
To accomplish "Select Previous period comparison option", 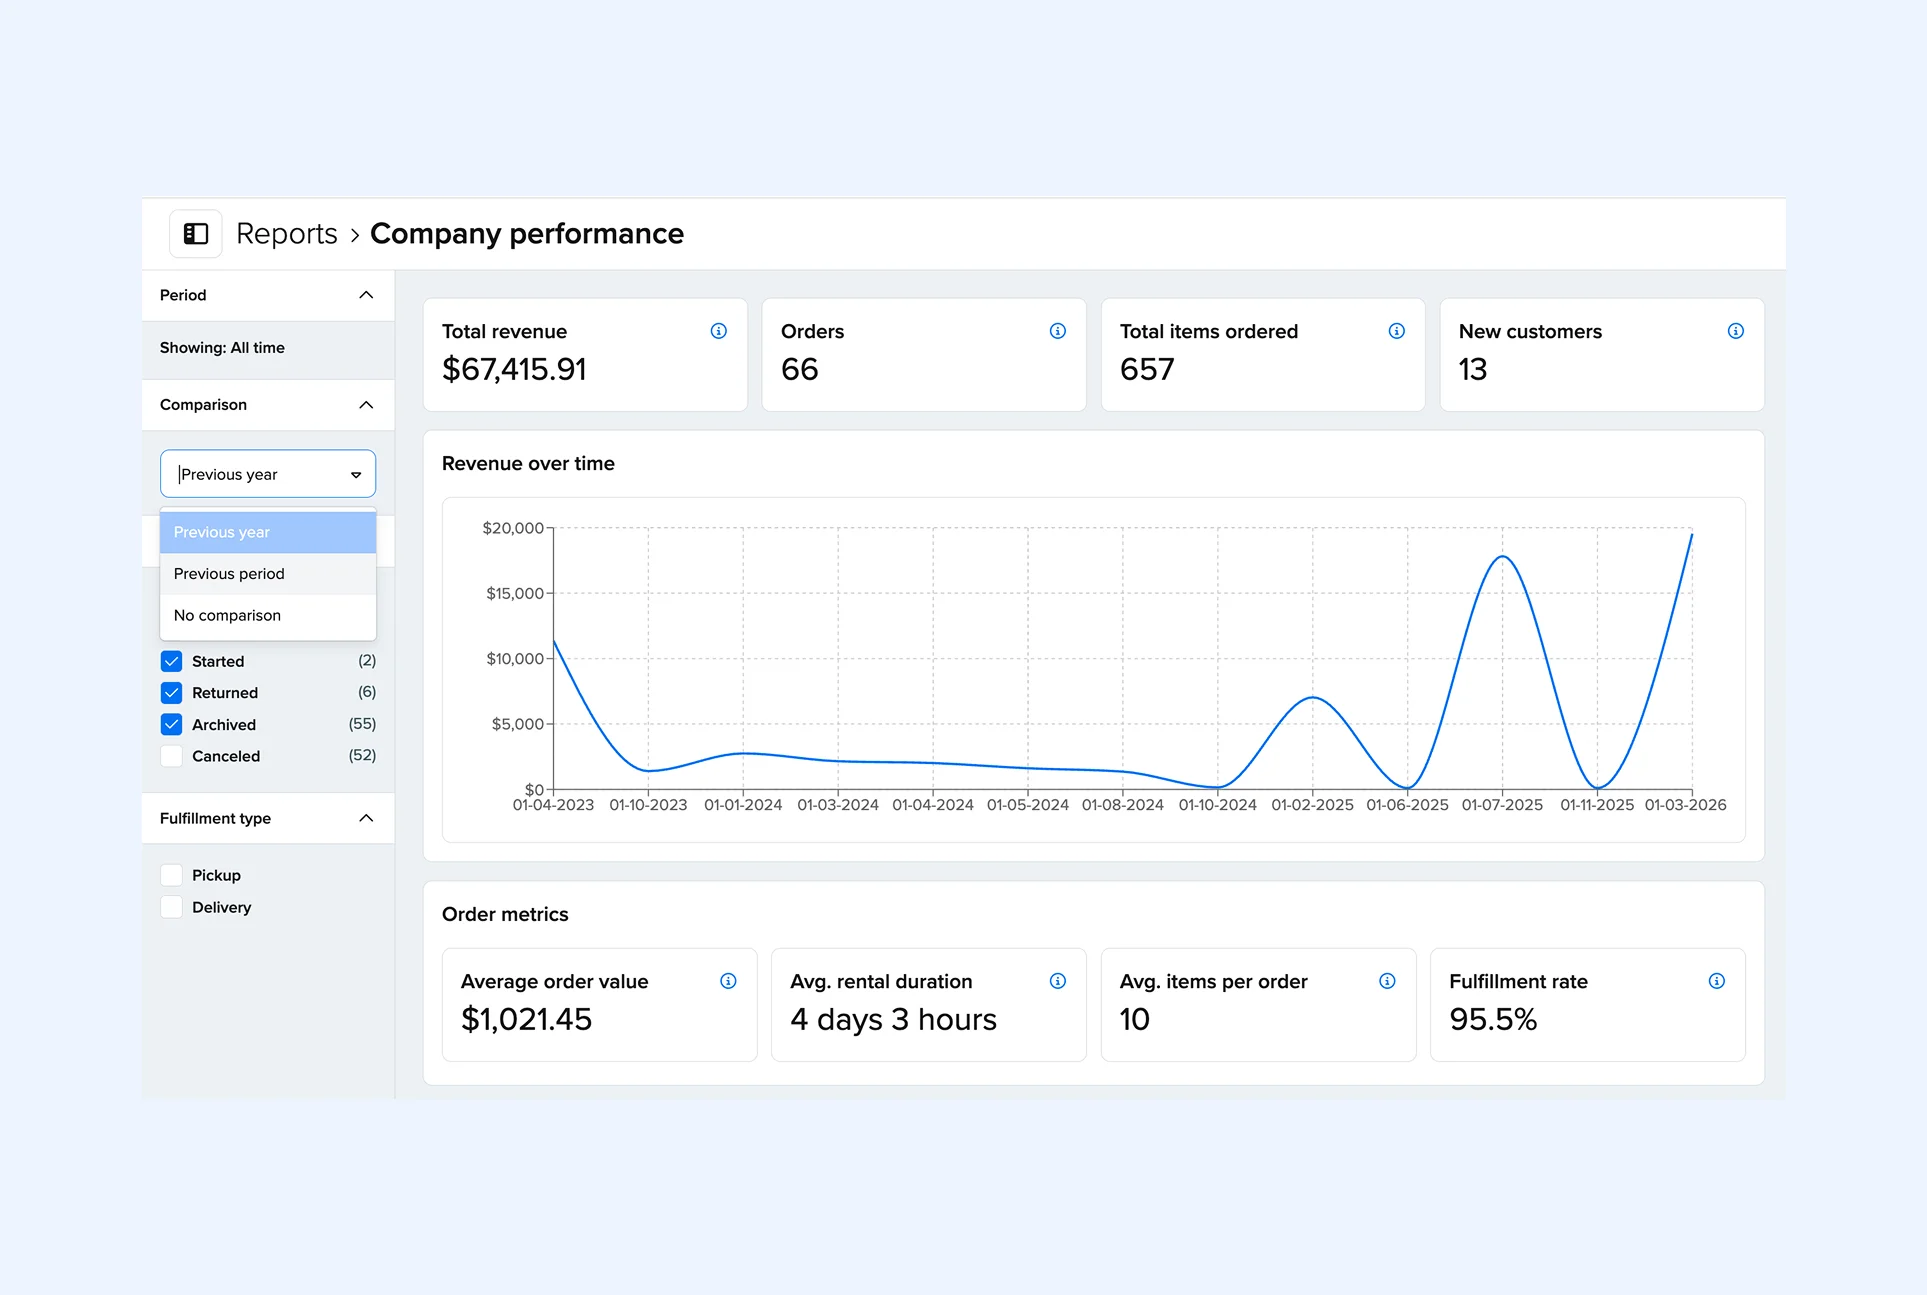I will click(229, 574).
